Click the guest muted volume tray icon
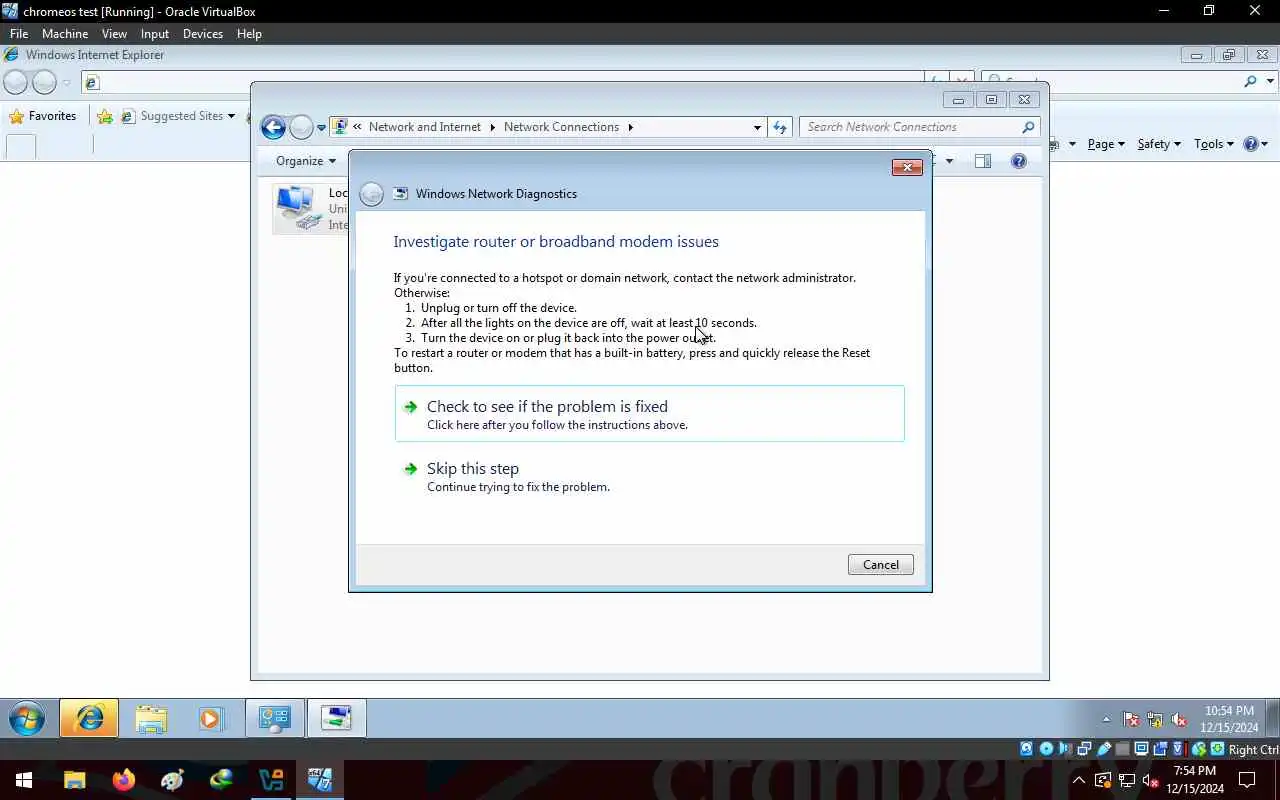1280x800 pixels. click(x=1179, y=719)
